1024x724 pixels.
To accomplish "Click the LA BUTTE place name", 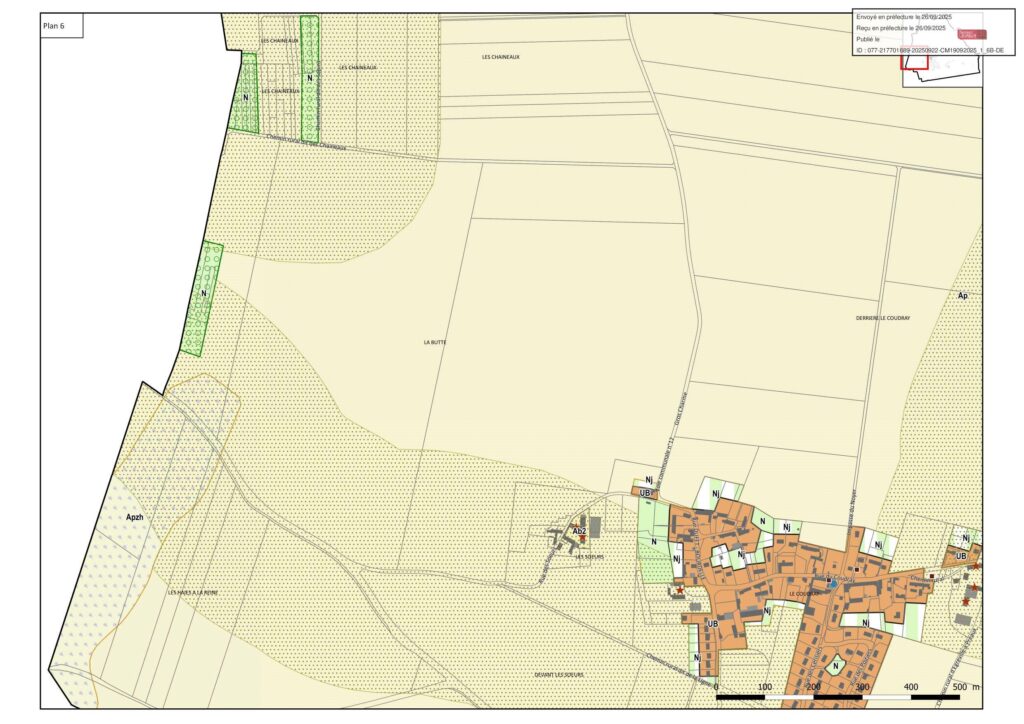I will (434, 342).
